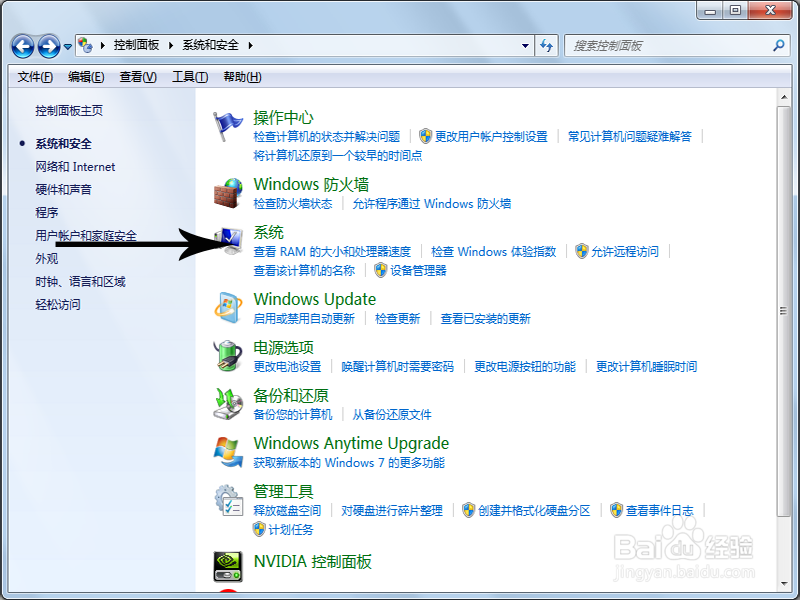Open the Power Options battery icon

click(228, 356)
